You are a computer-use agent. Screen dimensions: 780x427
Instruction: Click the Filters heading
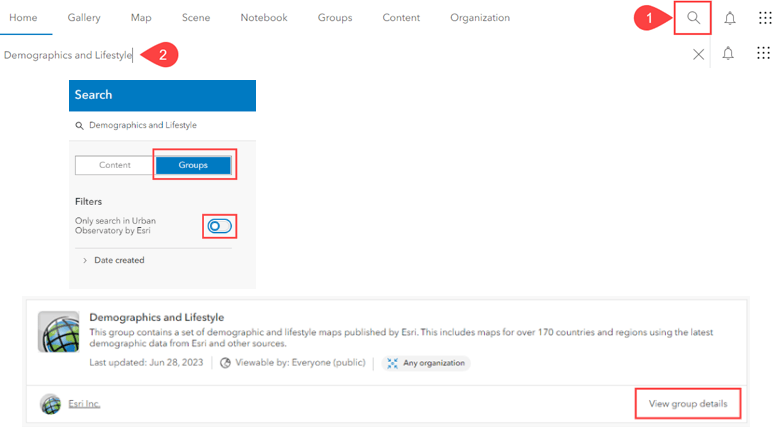(89, 202)
